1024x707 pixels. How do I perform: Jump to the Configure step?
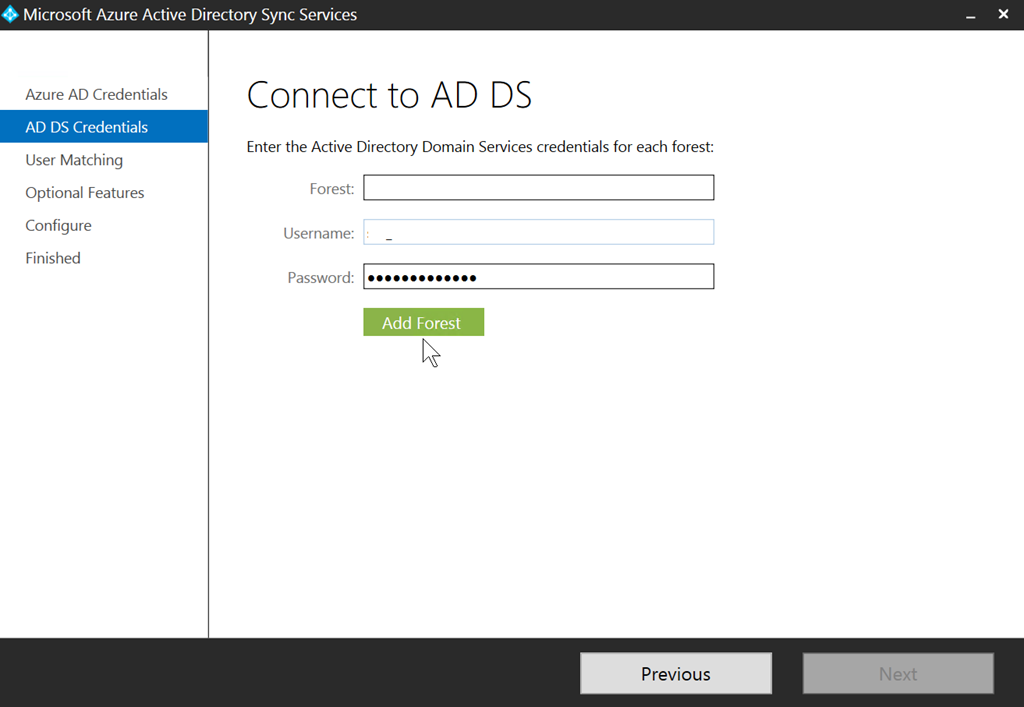(58, 225)
